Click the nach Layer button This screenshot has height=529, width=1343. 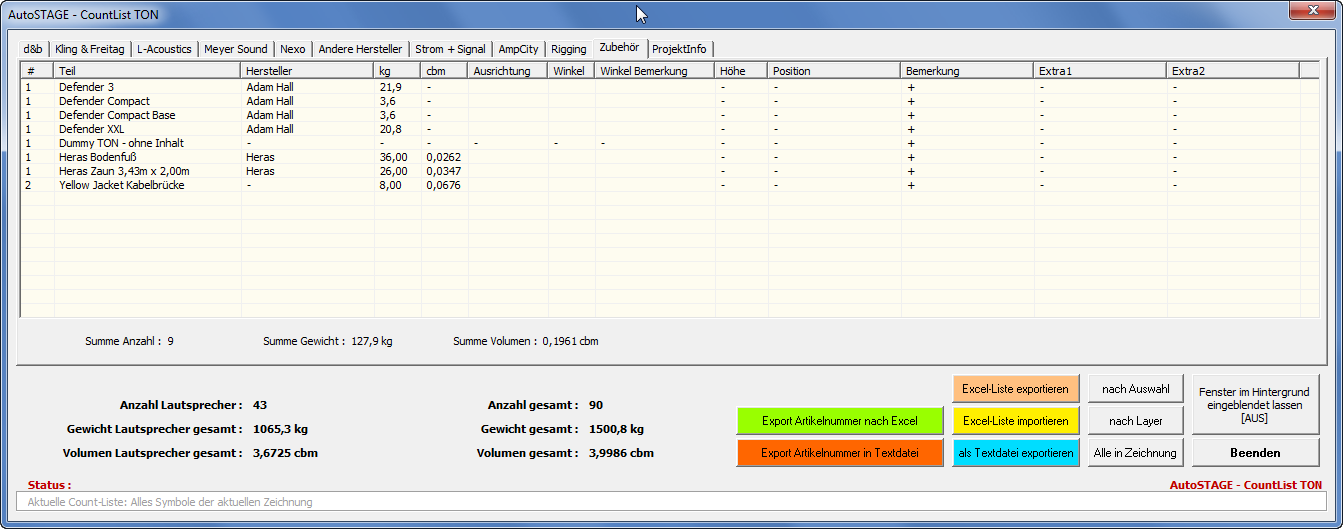click(1135, 421)
